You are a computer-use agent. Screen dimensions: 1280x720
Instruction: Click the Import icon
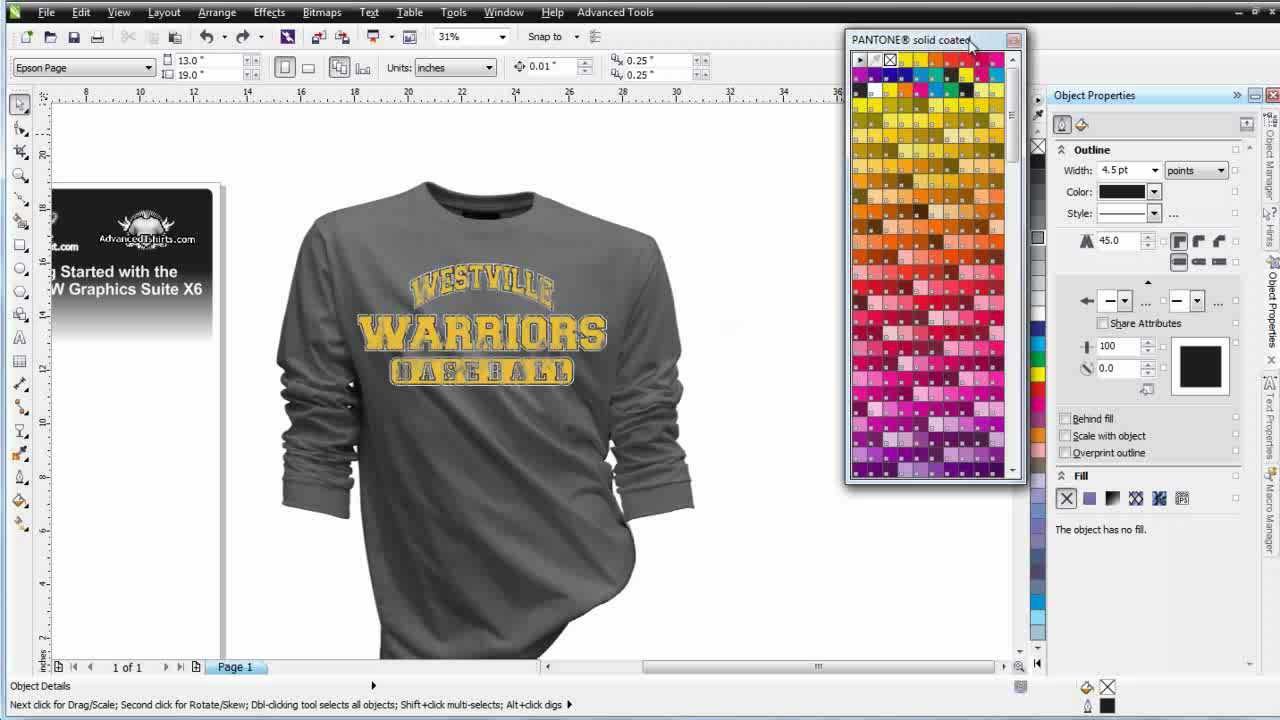318,37
